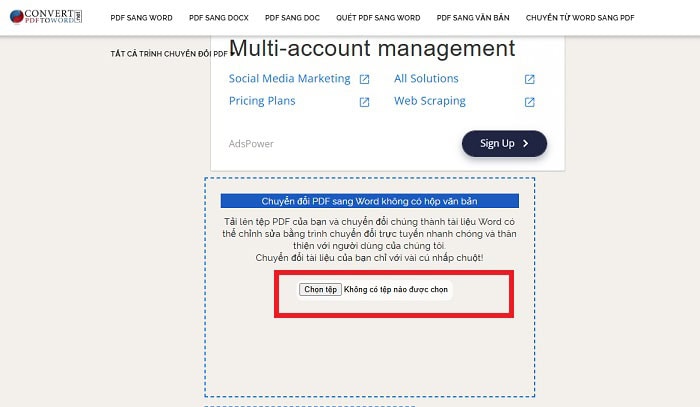Open QUÉT PDF SANG WORD page
The width and height of the screenshot is (700, 407).
[378, 18]
